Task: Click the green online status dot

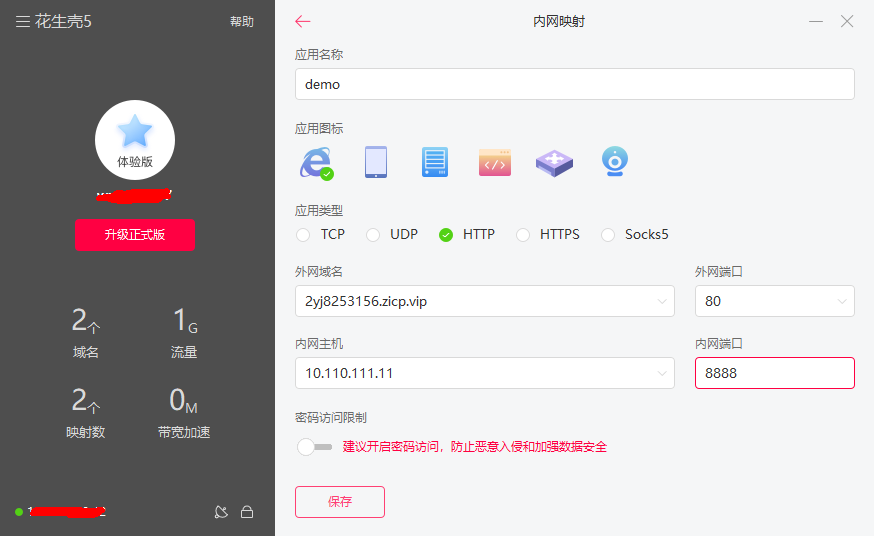Action: click(19, 511)
